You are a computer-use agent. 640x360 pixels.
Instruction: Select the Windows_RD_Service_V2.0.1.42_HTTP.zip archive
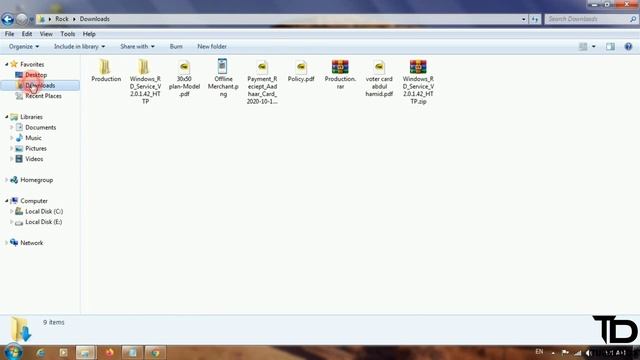418,81
